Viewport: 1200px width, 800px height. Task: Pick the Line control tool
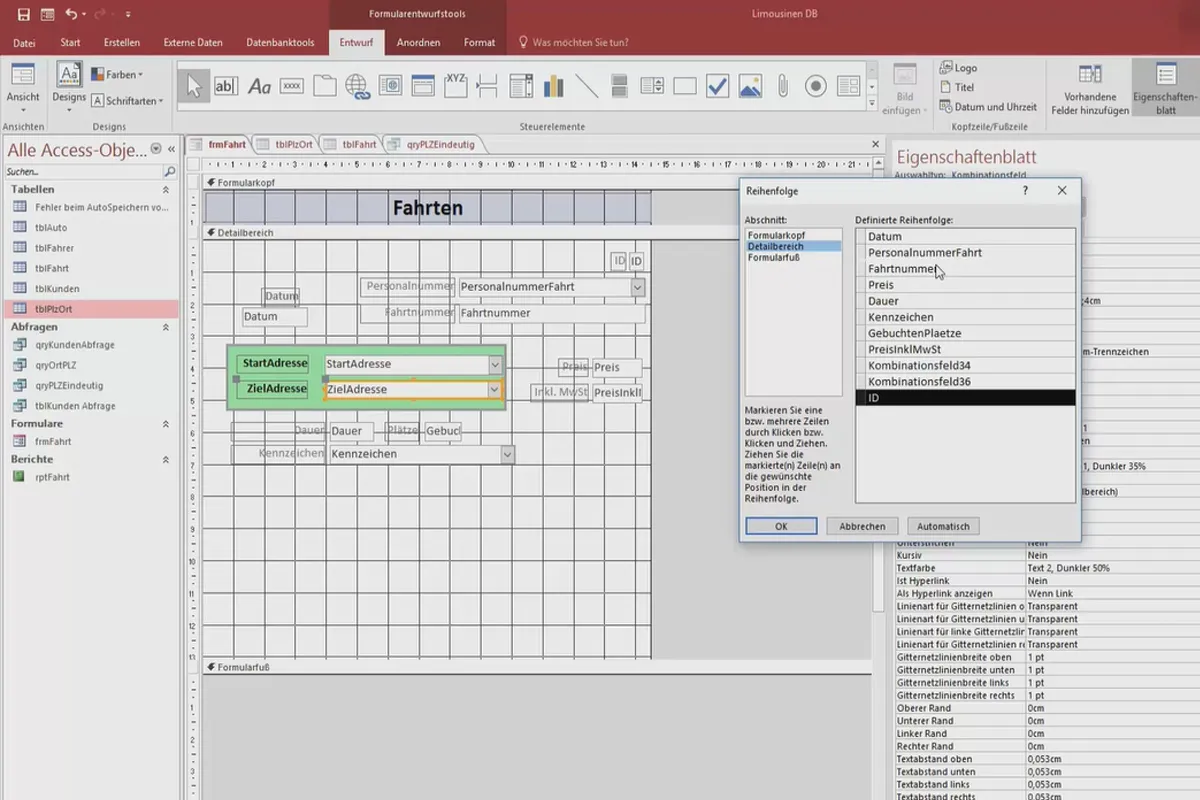587,87
